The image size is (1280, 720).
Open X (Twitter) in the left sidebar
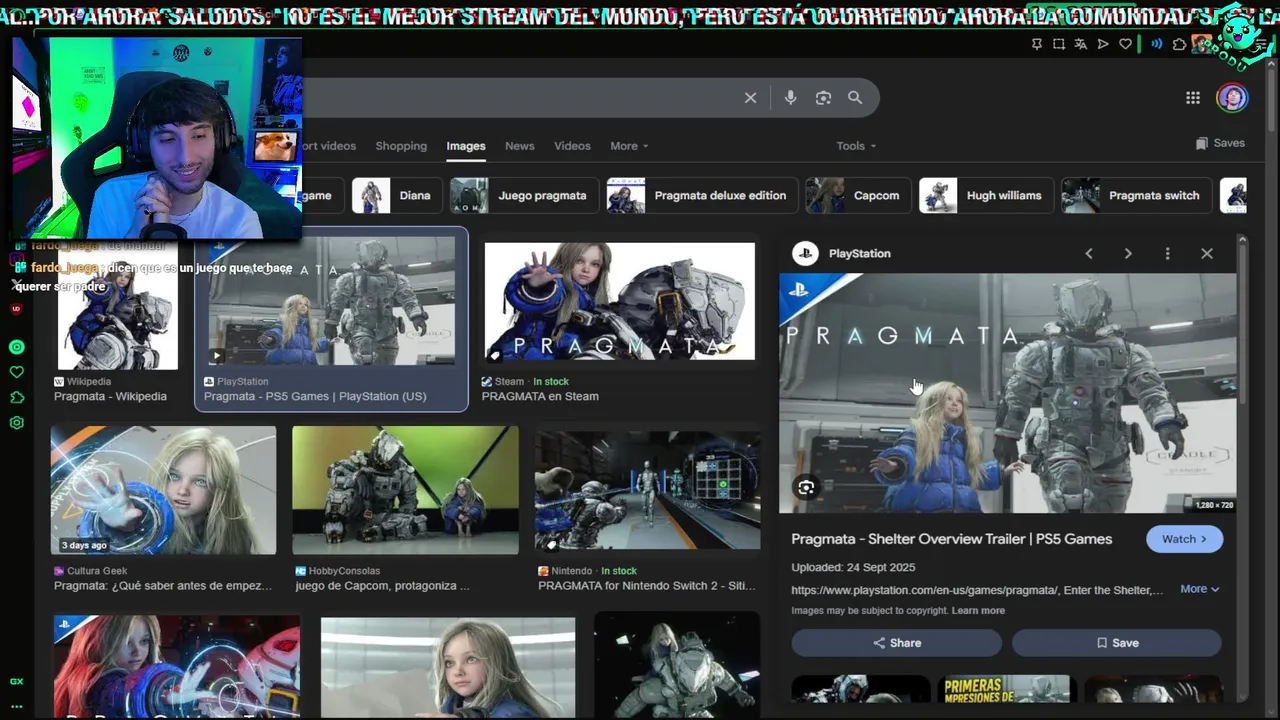click(x=16, y=284)
